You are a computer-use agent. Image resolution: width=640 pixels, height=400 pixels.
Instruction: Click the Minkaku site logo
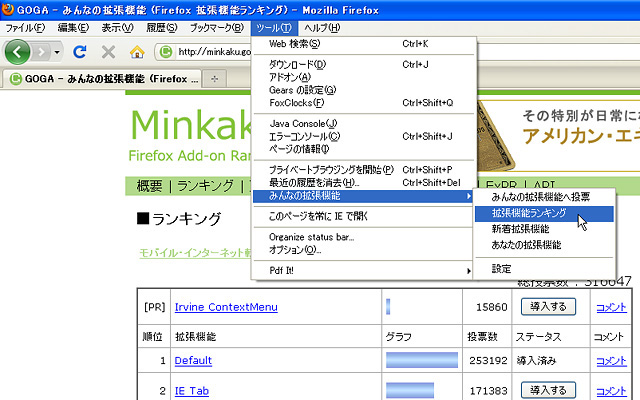(x=190, y=125)
